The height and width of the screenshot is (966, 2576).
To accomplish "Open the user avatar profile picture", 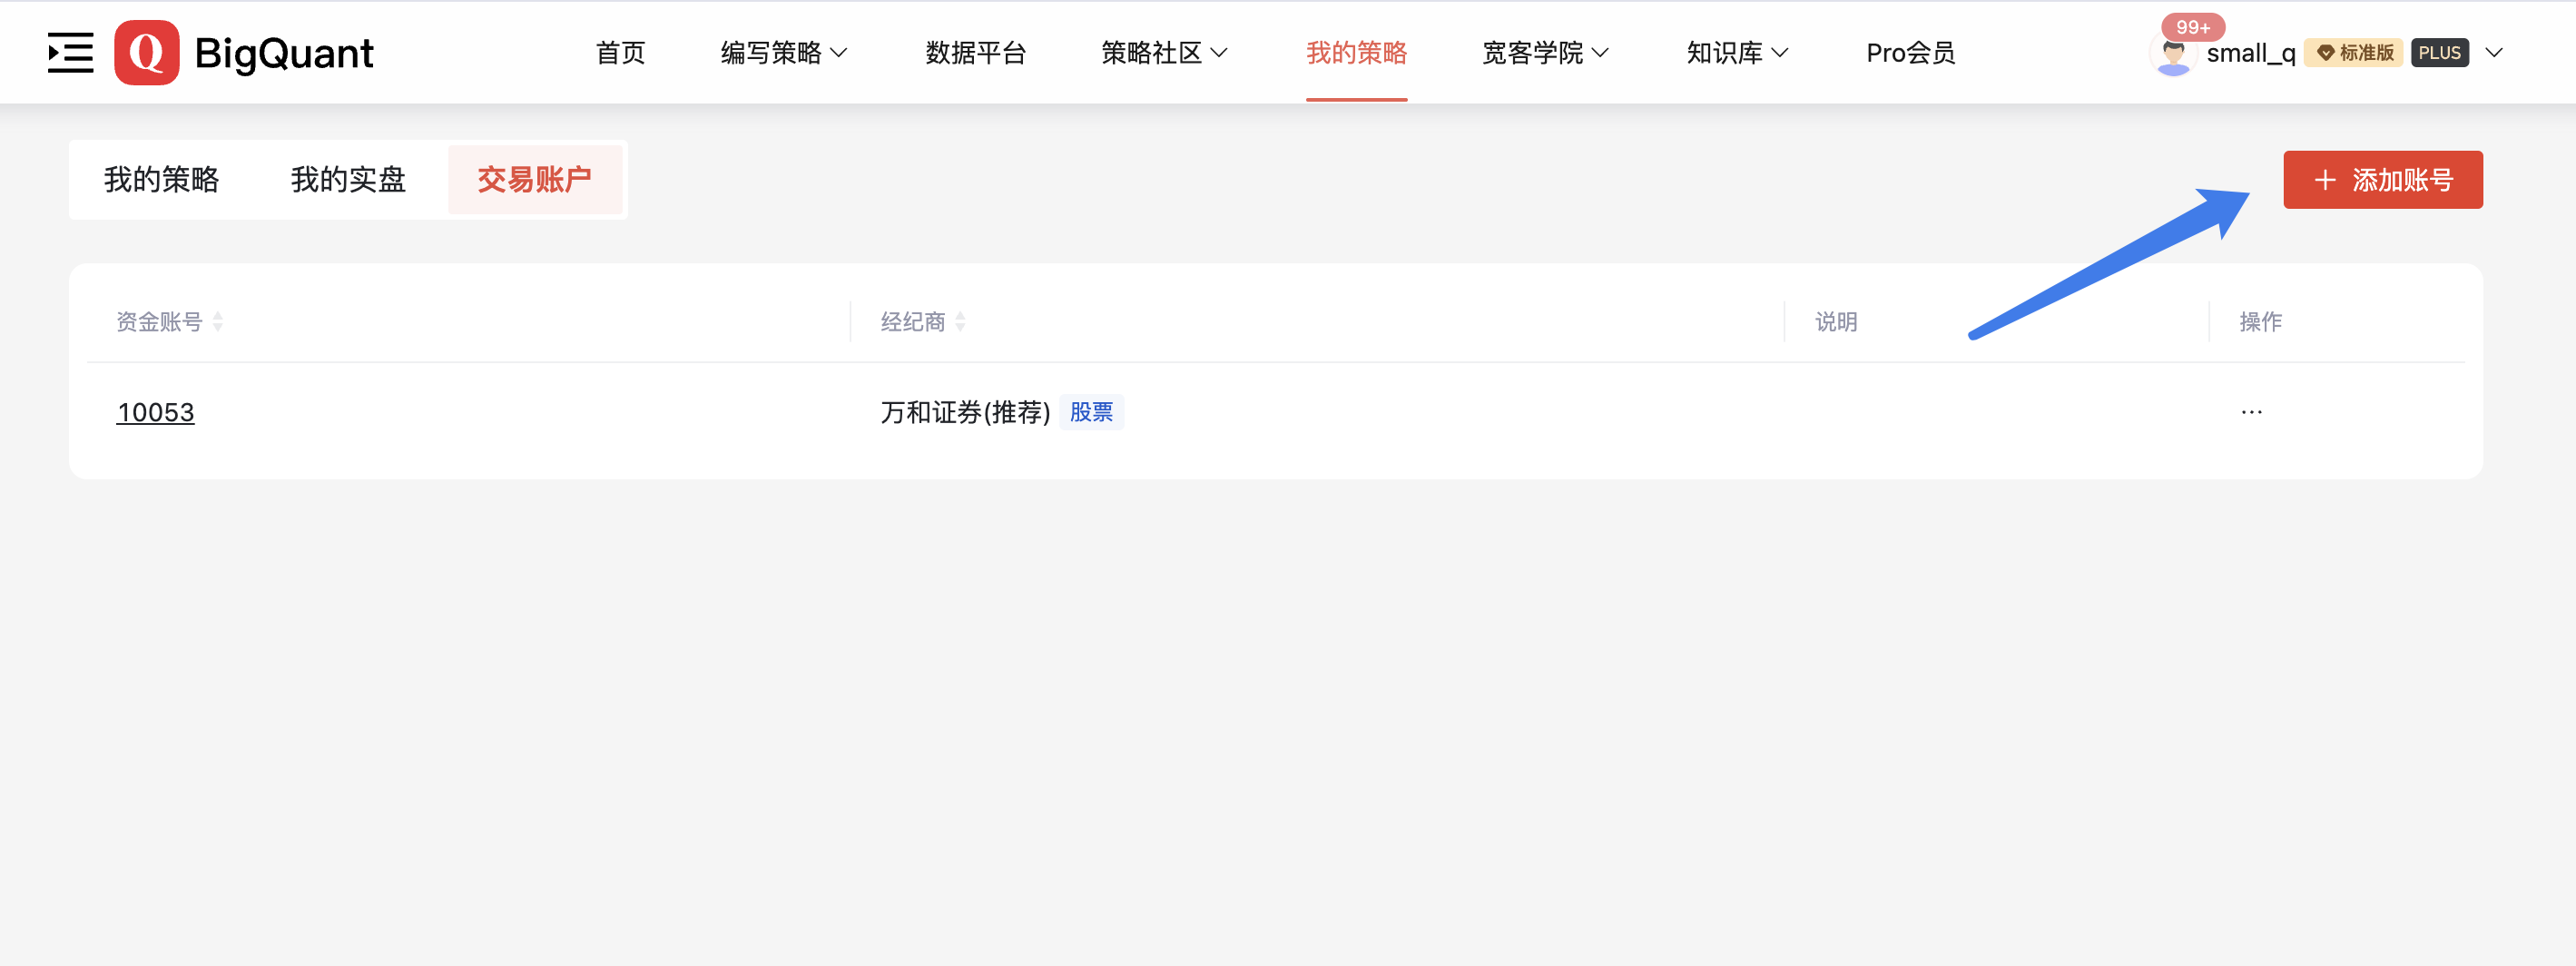I will 2172,56.
